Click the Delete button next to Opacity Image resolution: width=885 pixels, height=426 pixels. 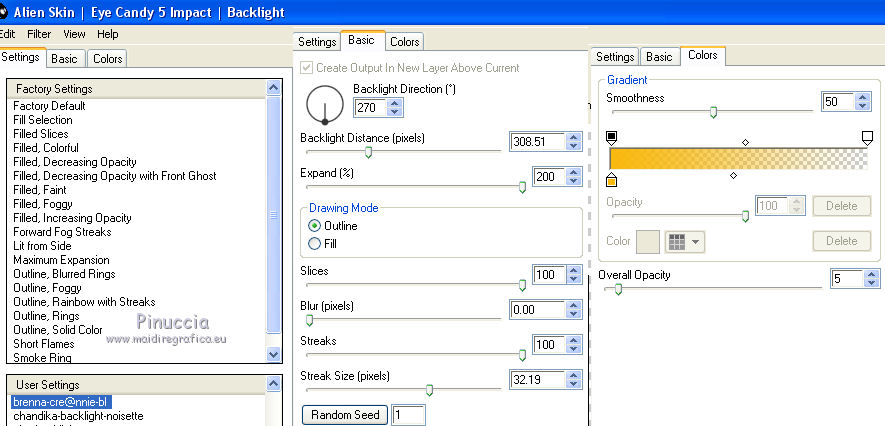pyautogui.click(x=842, y=206)
